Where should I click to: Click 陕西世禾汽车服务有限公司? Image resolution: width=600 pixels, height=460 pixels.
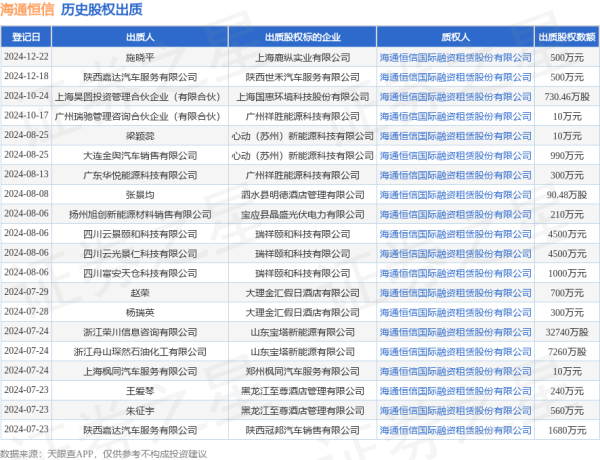[x=303, y=77]
